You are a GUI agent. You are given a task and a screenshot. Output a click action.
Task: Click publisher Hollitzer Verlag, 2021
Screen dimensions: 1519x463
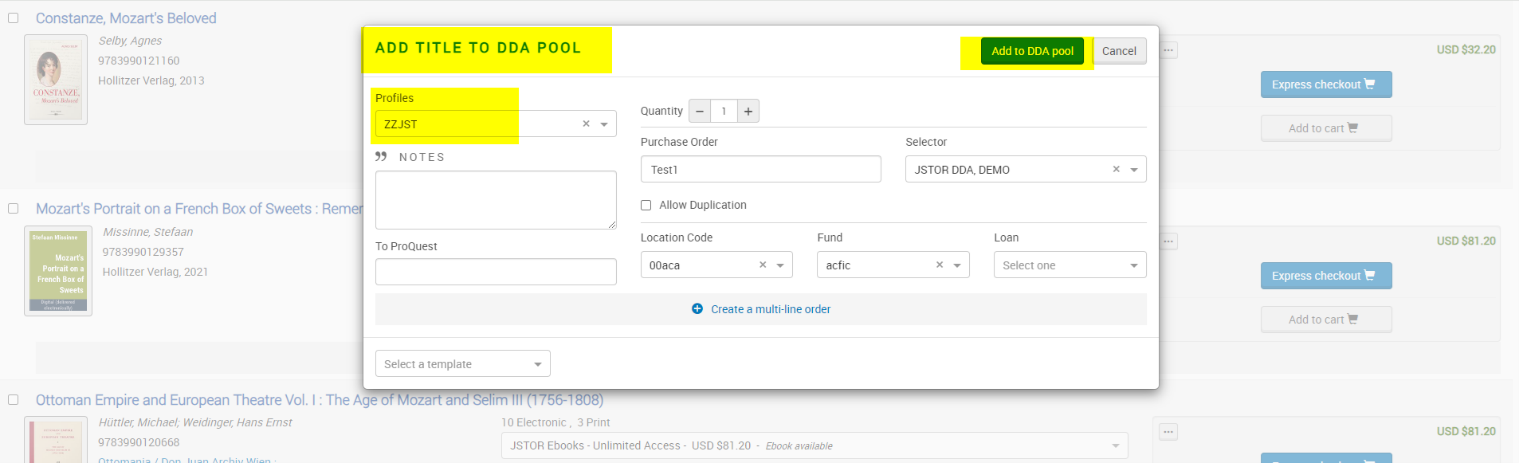point(156,271)
